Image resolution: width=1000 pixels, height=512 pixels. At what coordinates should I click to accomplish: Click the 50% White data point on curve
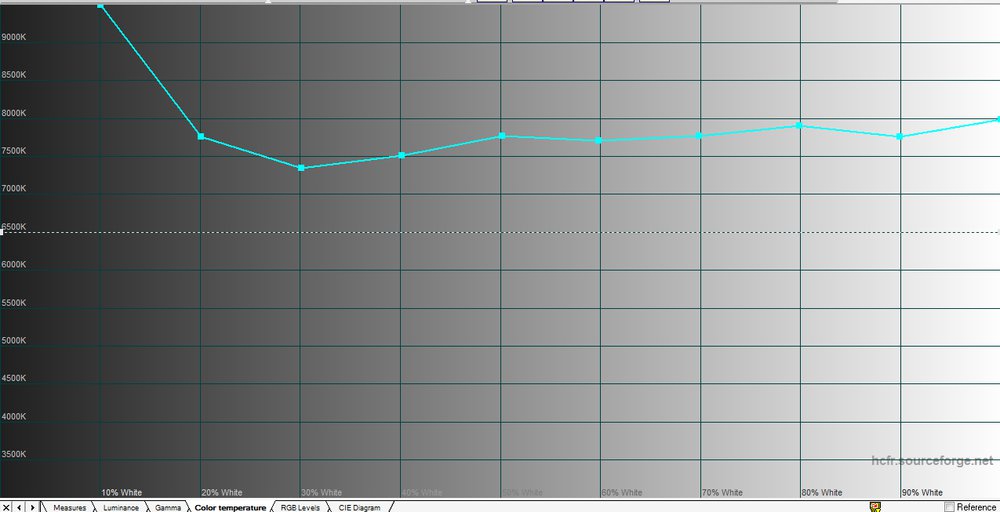501,135
